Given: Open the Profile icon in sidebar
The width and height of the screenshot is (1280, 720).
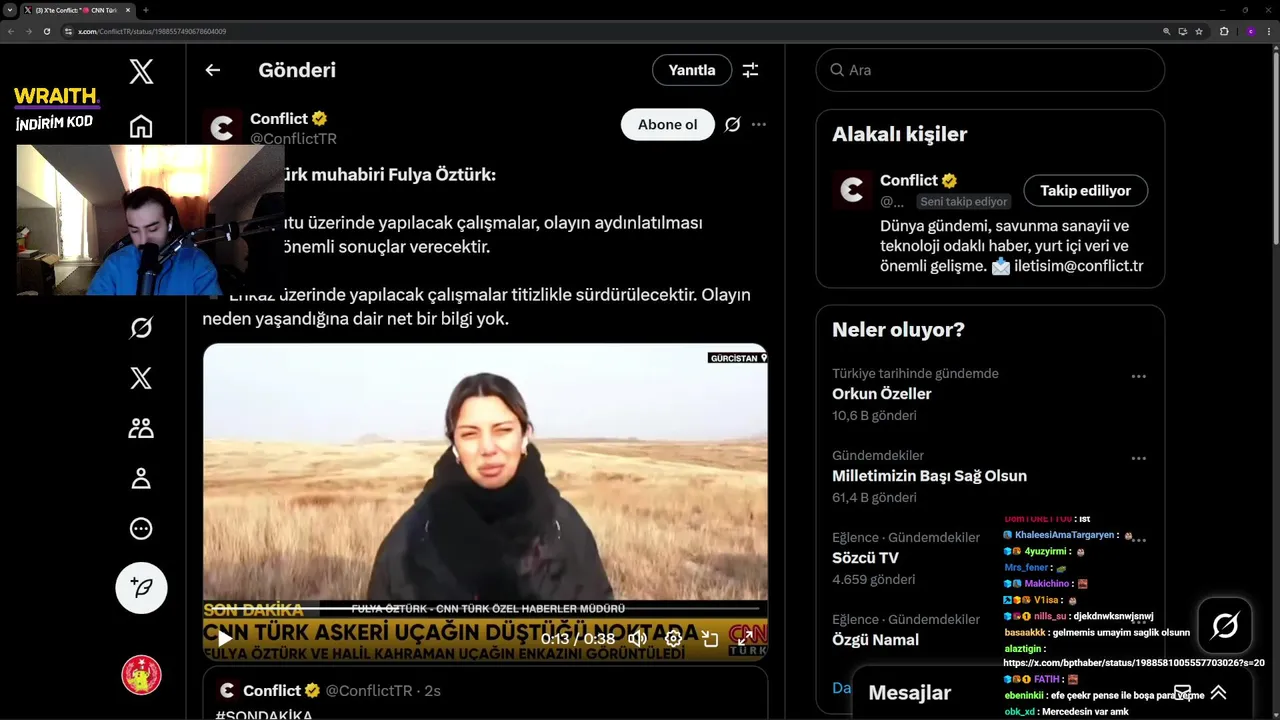Looking at the screenshot, I should [141, 478].
